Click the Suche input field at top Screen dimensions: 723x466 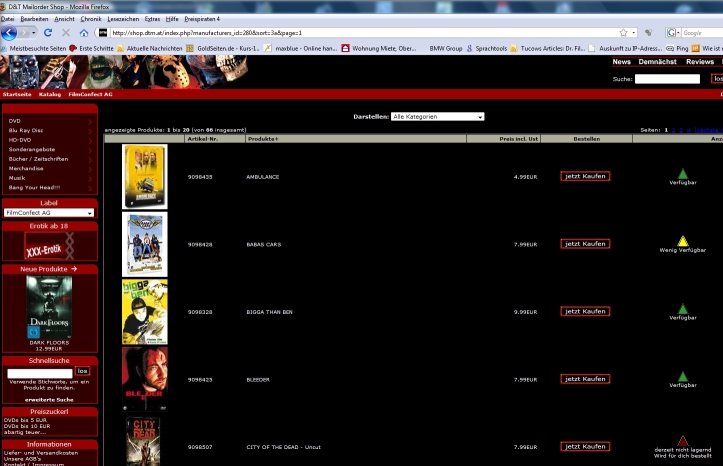[x=667, y=79]
